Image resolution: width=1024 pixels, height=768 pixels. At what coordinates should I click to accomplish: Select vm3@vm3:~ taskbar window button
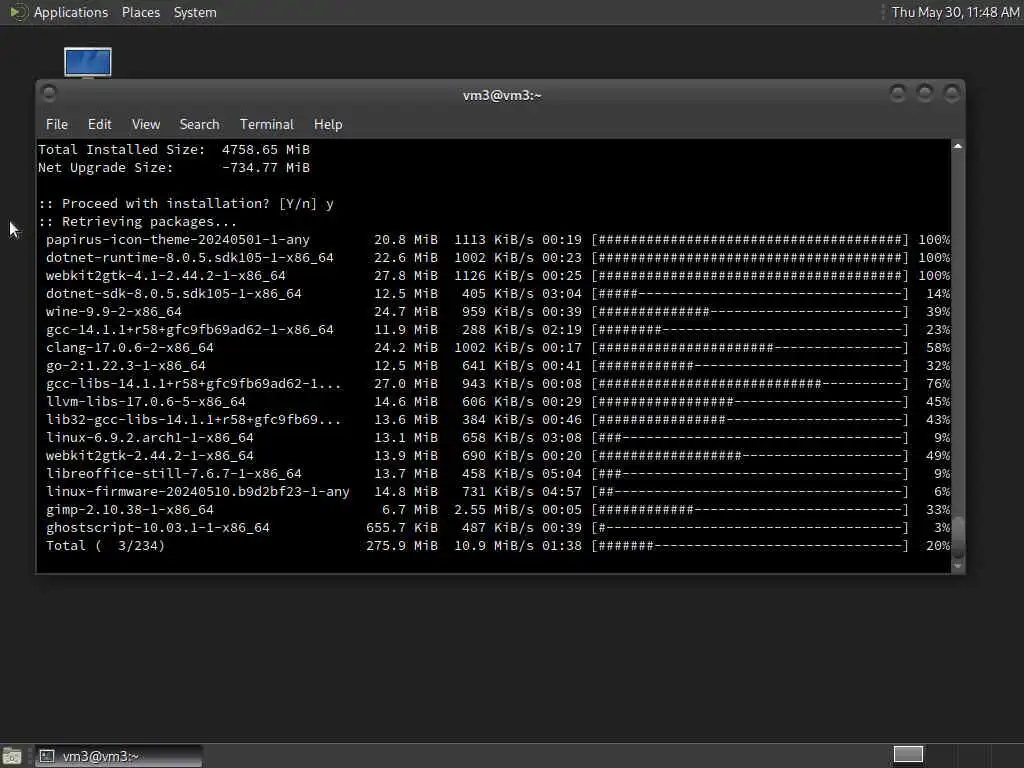(x=118, y=756)
